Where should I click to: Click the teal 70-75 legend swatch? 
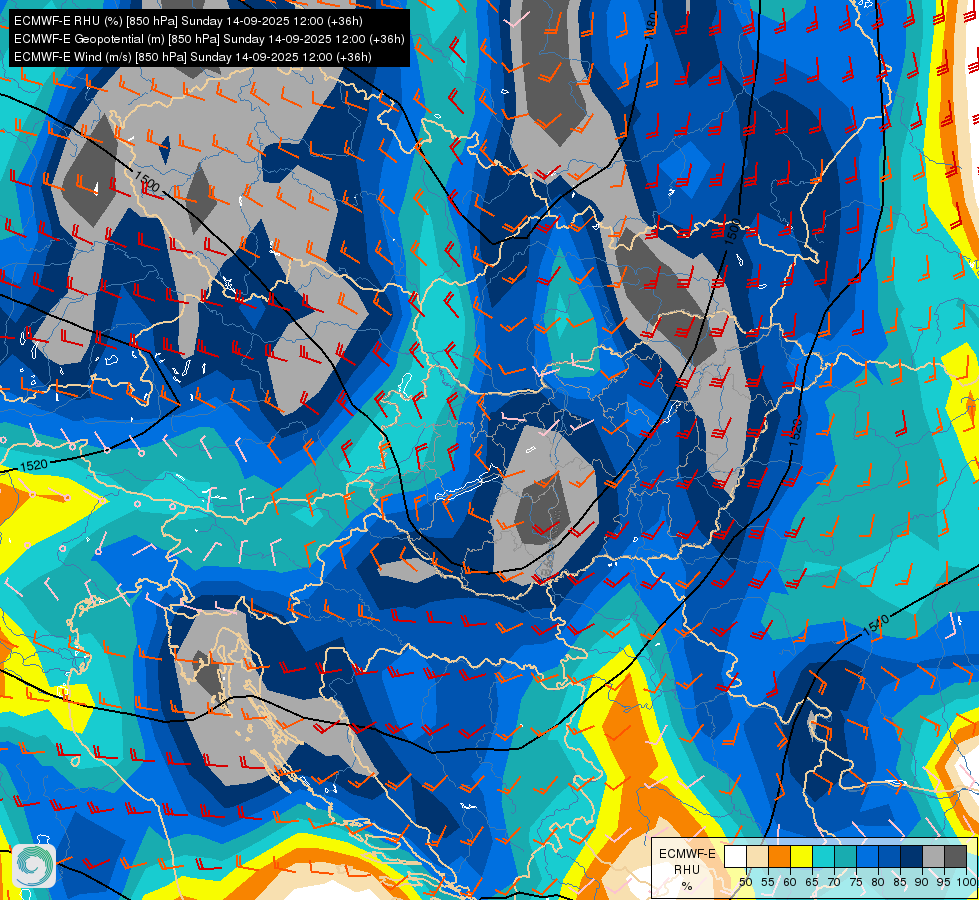click(x=845, y=856)
